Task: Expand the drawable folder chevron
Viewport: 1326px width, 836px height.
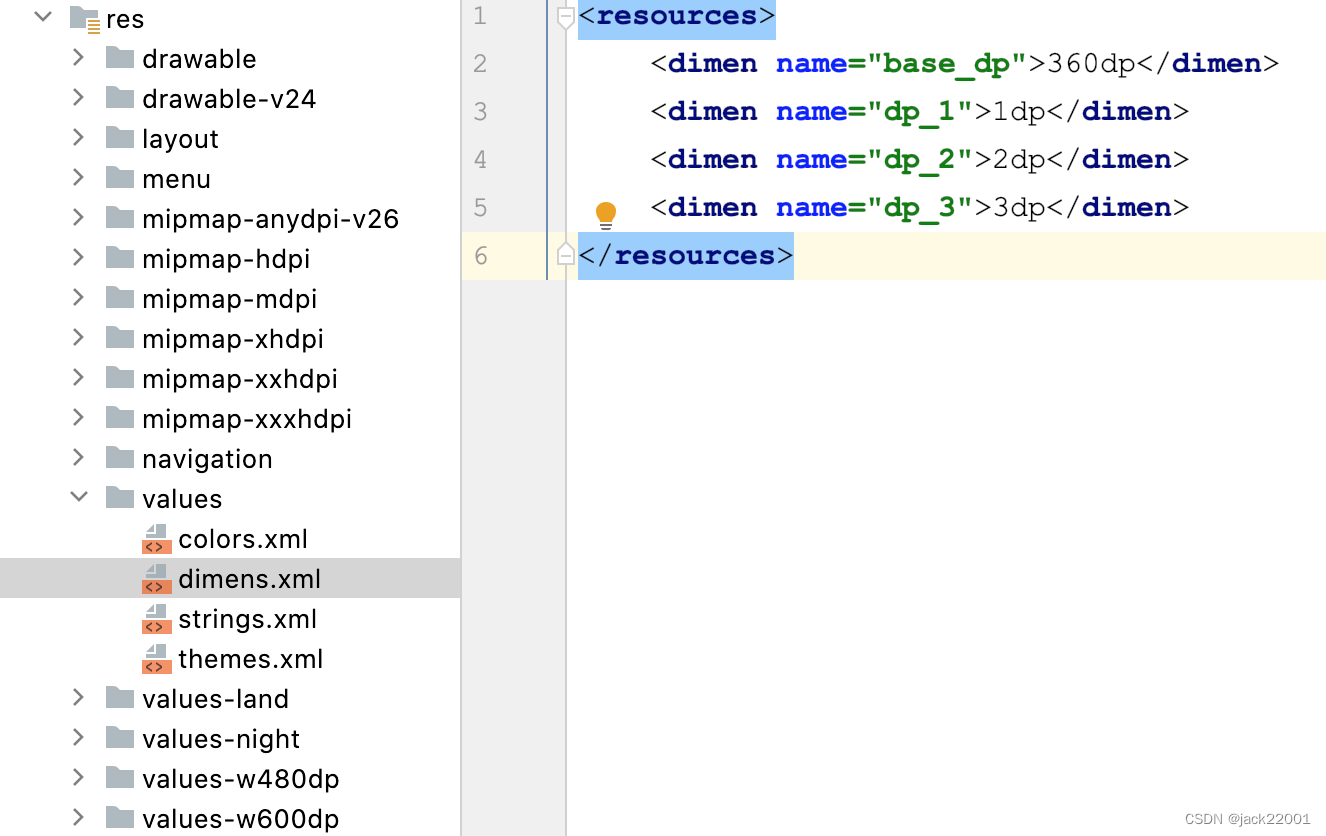Action: 78,58
